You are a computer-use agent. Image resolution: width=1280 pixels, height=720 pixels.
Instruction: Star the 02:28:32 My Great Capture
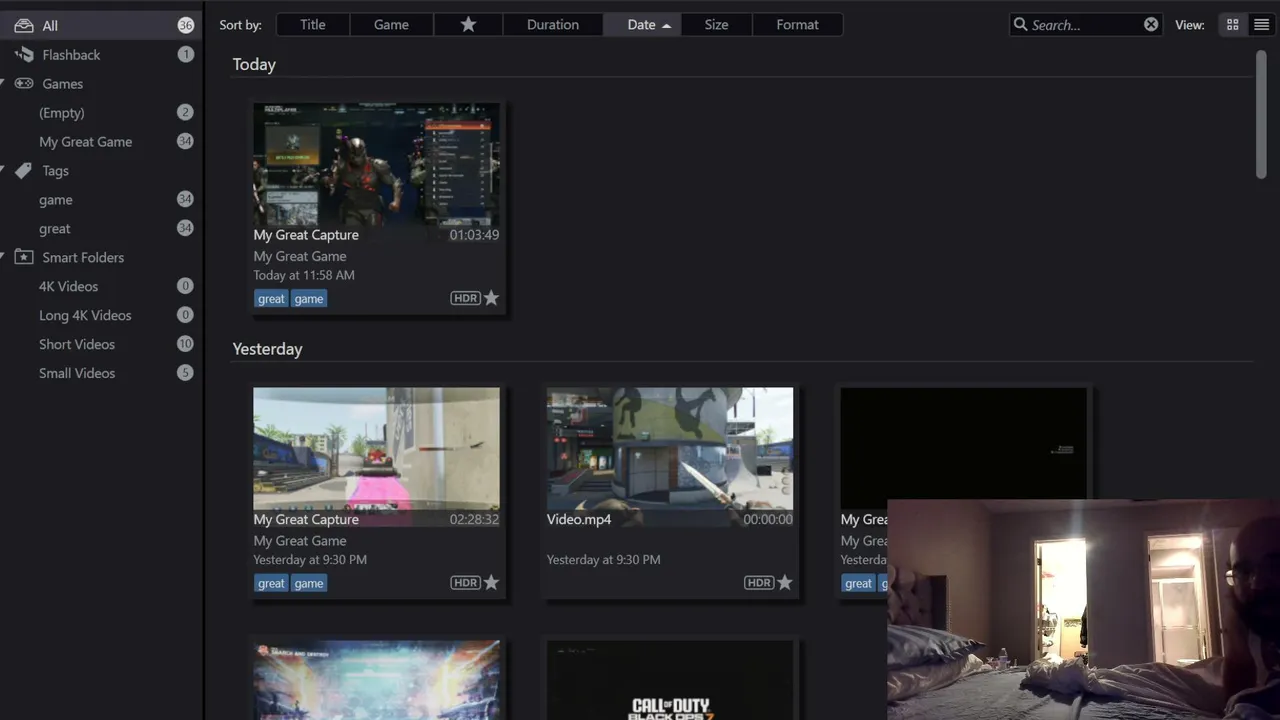pyautogui.click(x=491, y=583)
